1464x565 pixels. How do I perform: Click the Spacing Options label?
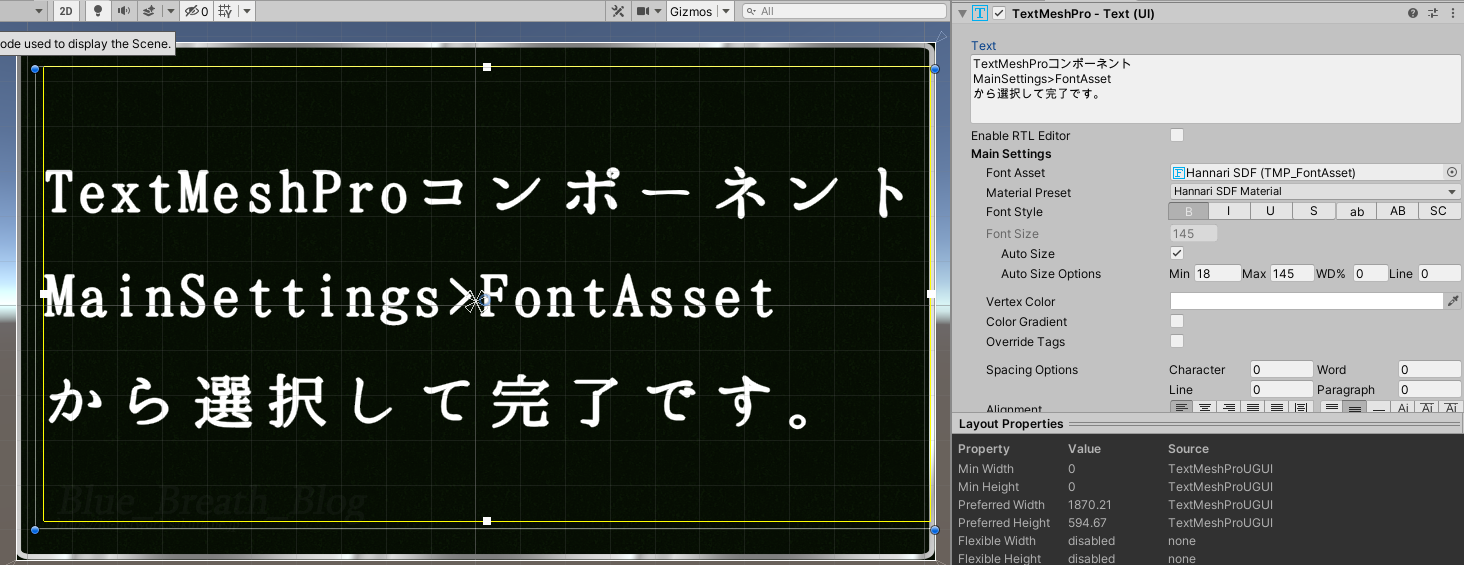(1032, 369)
